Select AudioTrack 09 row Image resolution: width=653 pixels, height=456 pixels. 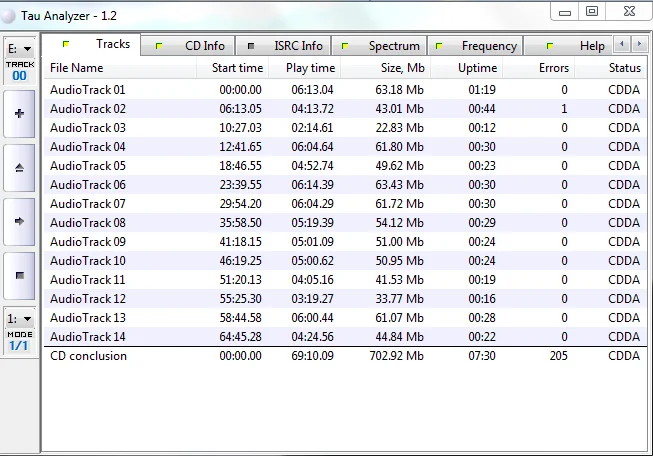pyautogui.click(x=345, y=242)
